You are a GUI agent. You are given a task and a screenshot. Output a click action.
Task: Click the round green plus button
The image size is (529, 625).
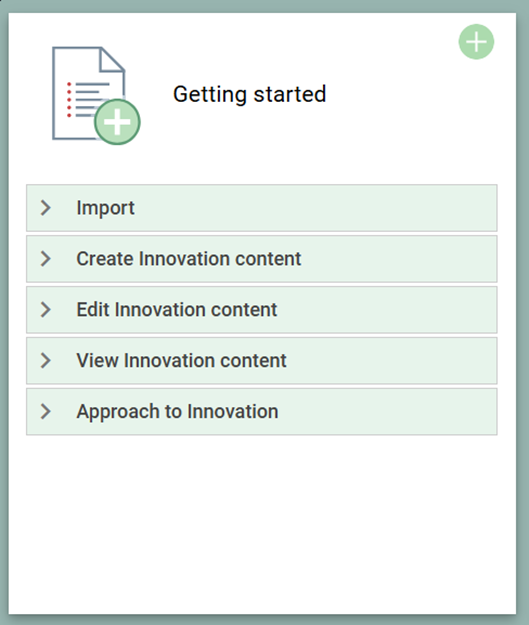click(x=476, y=42)
